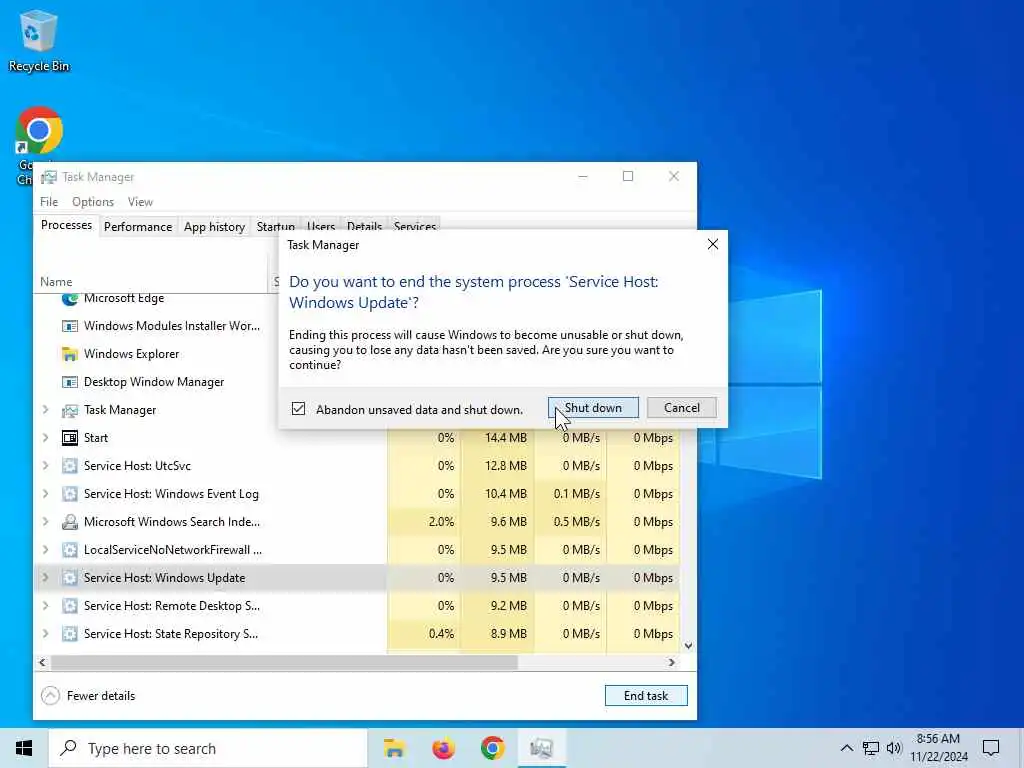Open the Windows Start menu
The image size is (1024, 768).
pyautogui.click(x=24, y=748)
